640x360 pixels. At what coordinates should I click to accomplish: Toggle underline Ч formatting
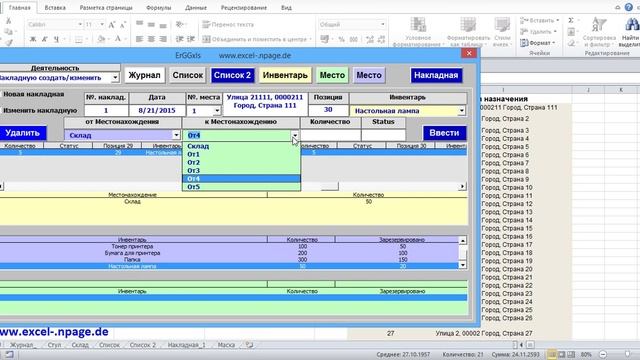(56, 39)
